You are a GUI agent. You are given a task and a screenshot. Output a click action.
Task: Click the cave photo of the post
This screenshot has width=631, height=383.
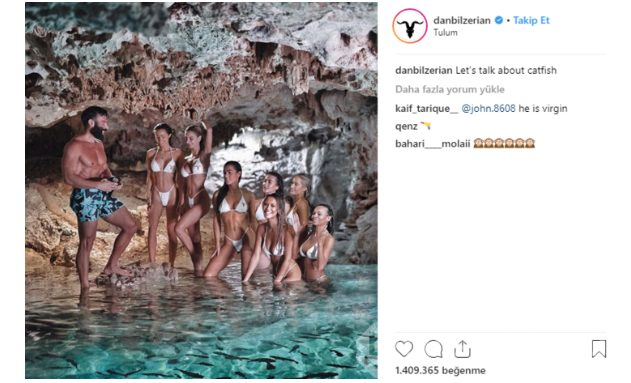201,190
